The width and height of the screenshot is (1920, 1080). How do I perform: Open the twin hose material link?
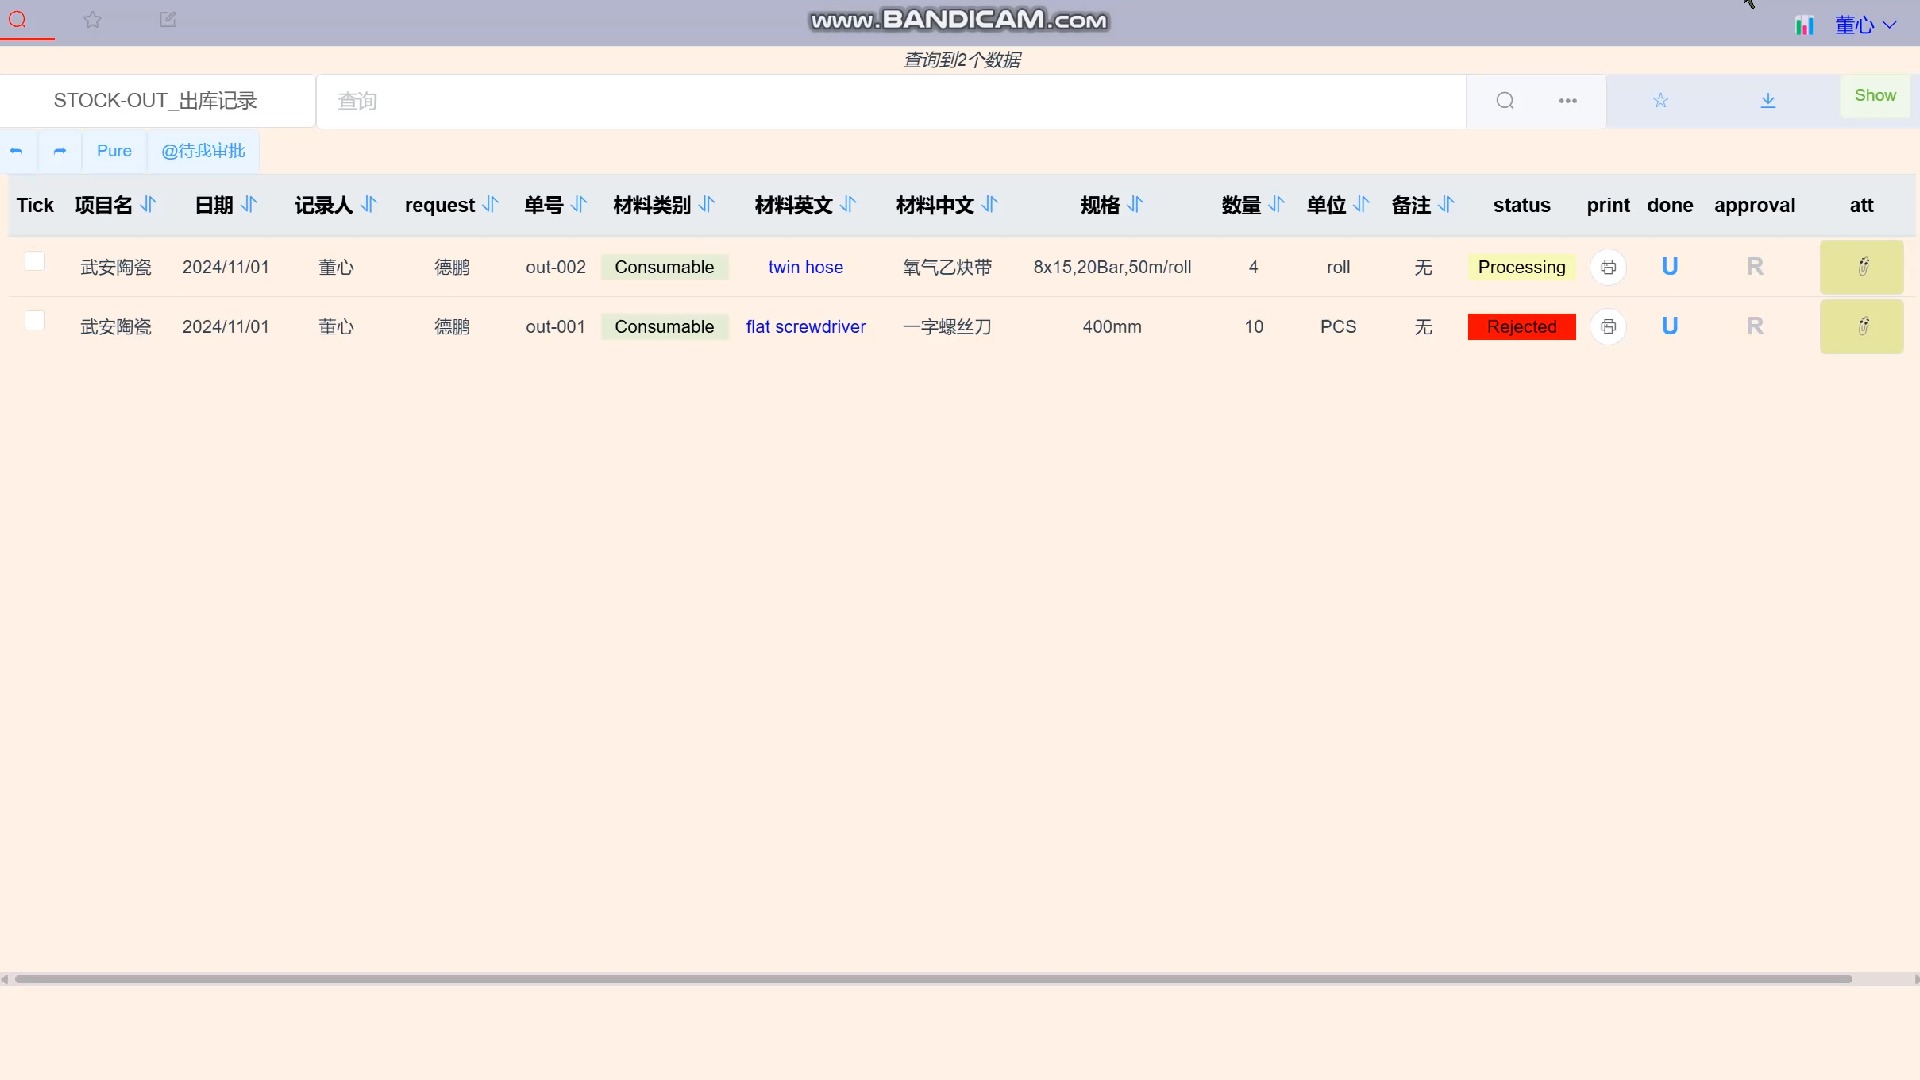point(805,268)
